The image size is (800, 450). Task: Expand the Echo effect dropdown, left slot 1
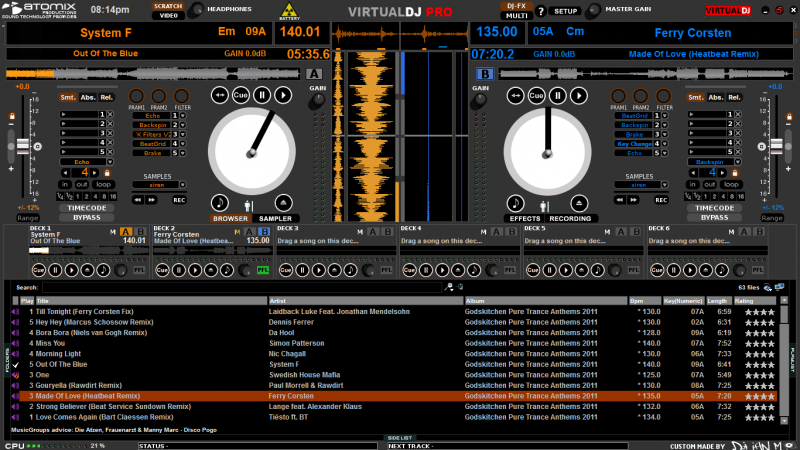(x=183, y=116)
